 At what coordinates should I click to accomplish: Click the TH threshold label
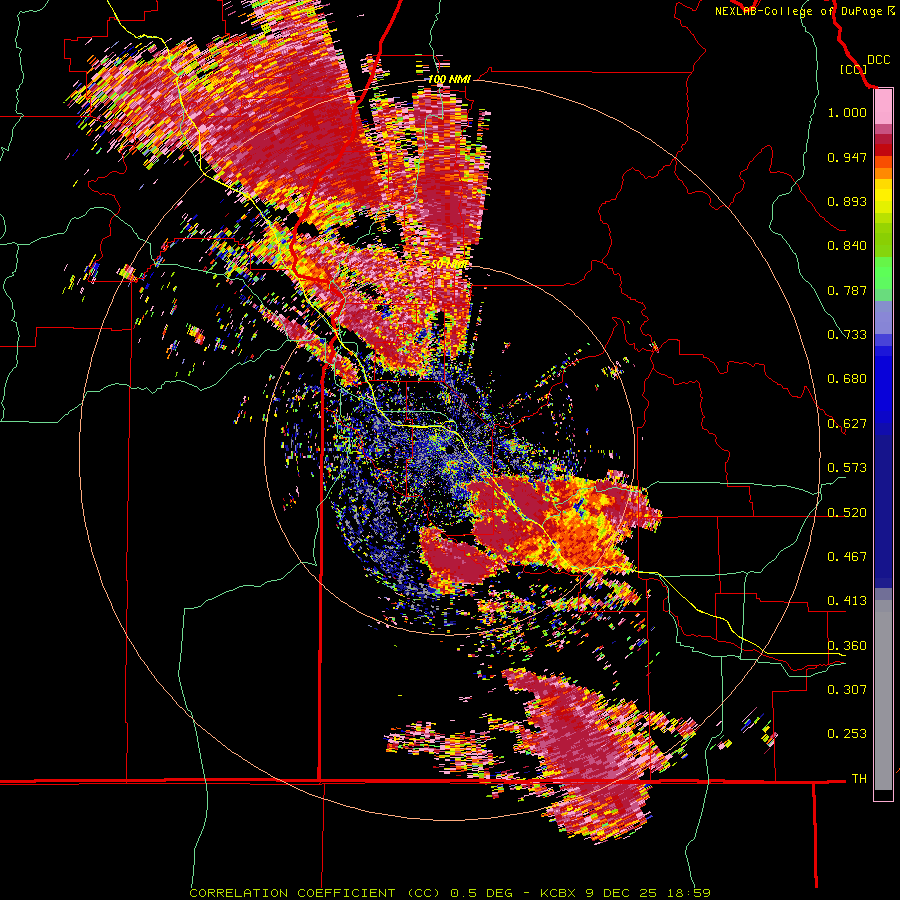coord(859,779)
